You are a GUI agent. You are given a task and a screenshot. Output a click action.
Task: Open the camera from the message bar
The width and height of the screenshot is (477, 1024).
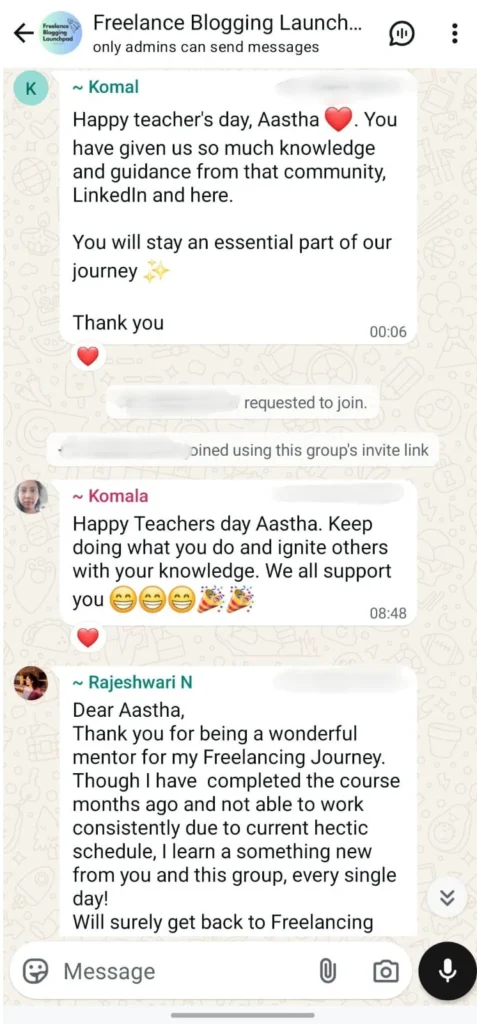pyautogui.click(x=386, y=972)
